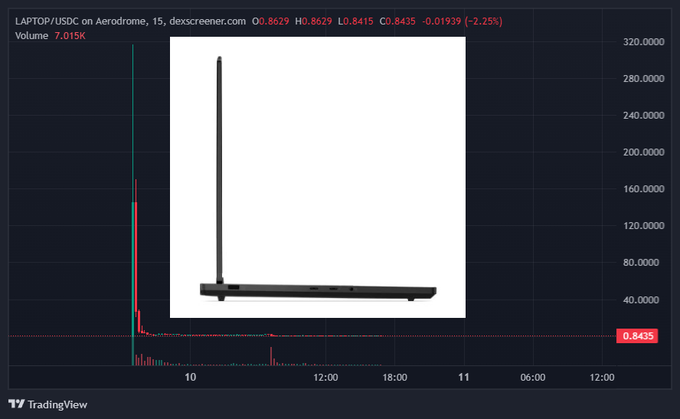The width and height of the screenshot is (680, 419).
Task: Select the 200.0000 price axis label
Action: coord(644,152)
